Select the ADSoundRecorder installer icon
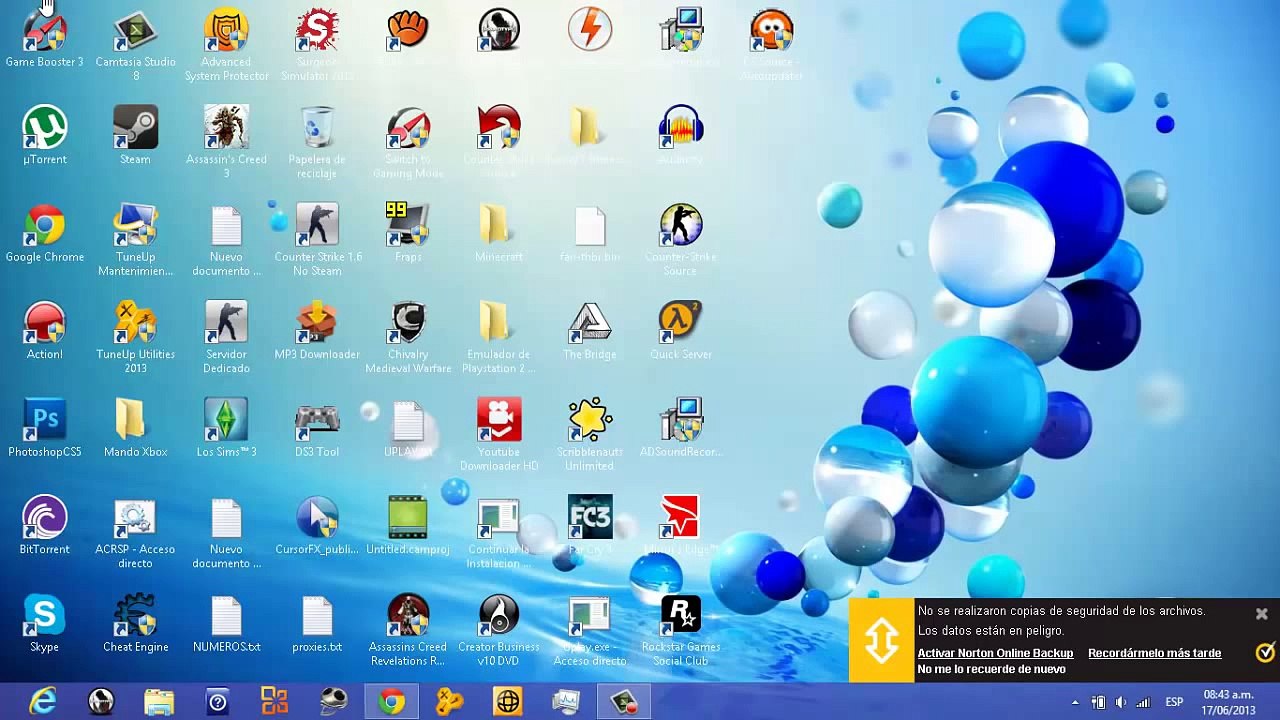Screen dimensions: 1280x720 (681, 428)
